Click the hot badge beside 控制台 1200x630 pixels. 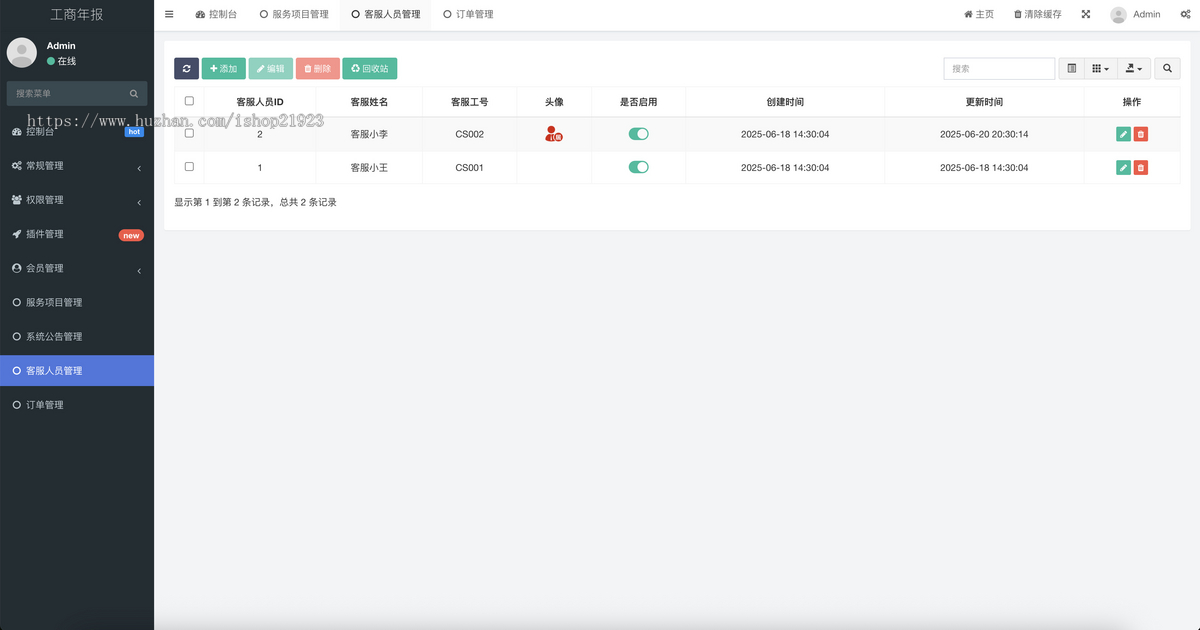(133, 132)
